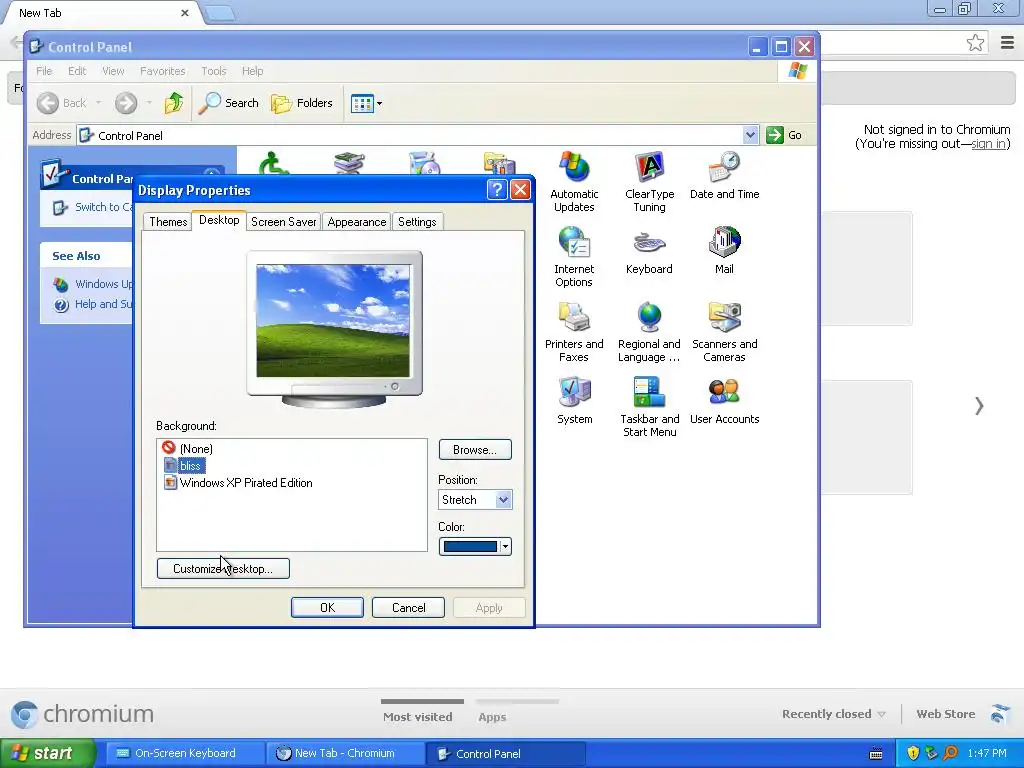Click the Accessibility Options wheelchair icon
This screenshot has width=1024, height=768.
point(274,163)
